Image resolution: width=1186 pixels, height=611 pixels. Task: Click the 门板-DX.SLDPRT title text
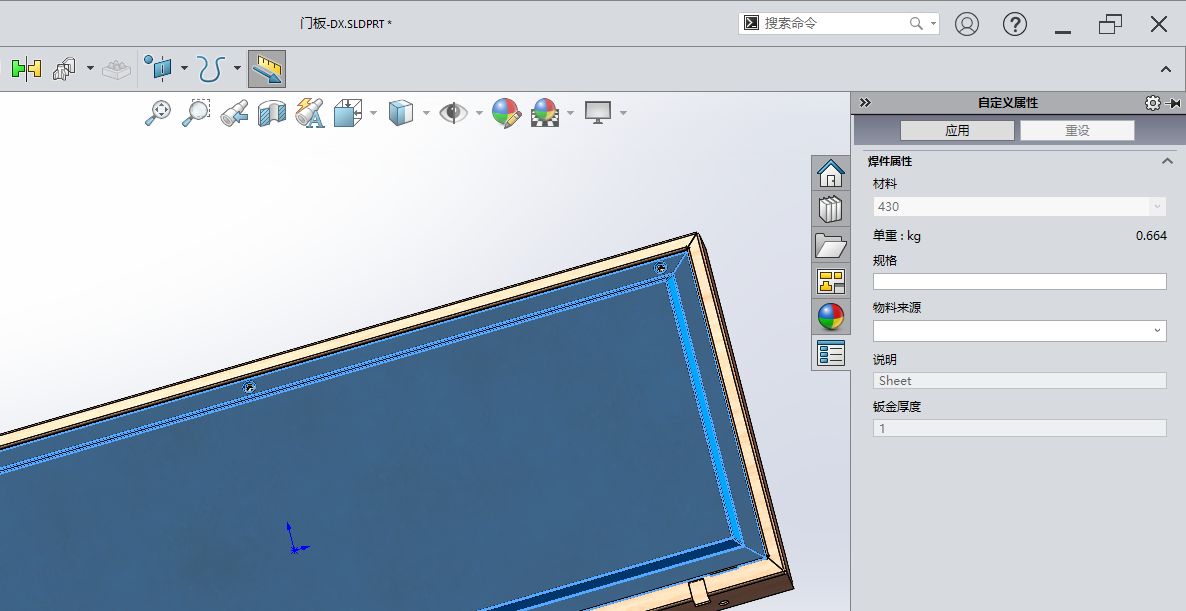(346, 23)
